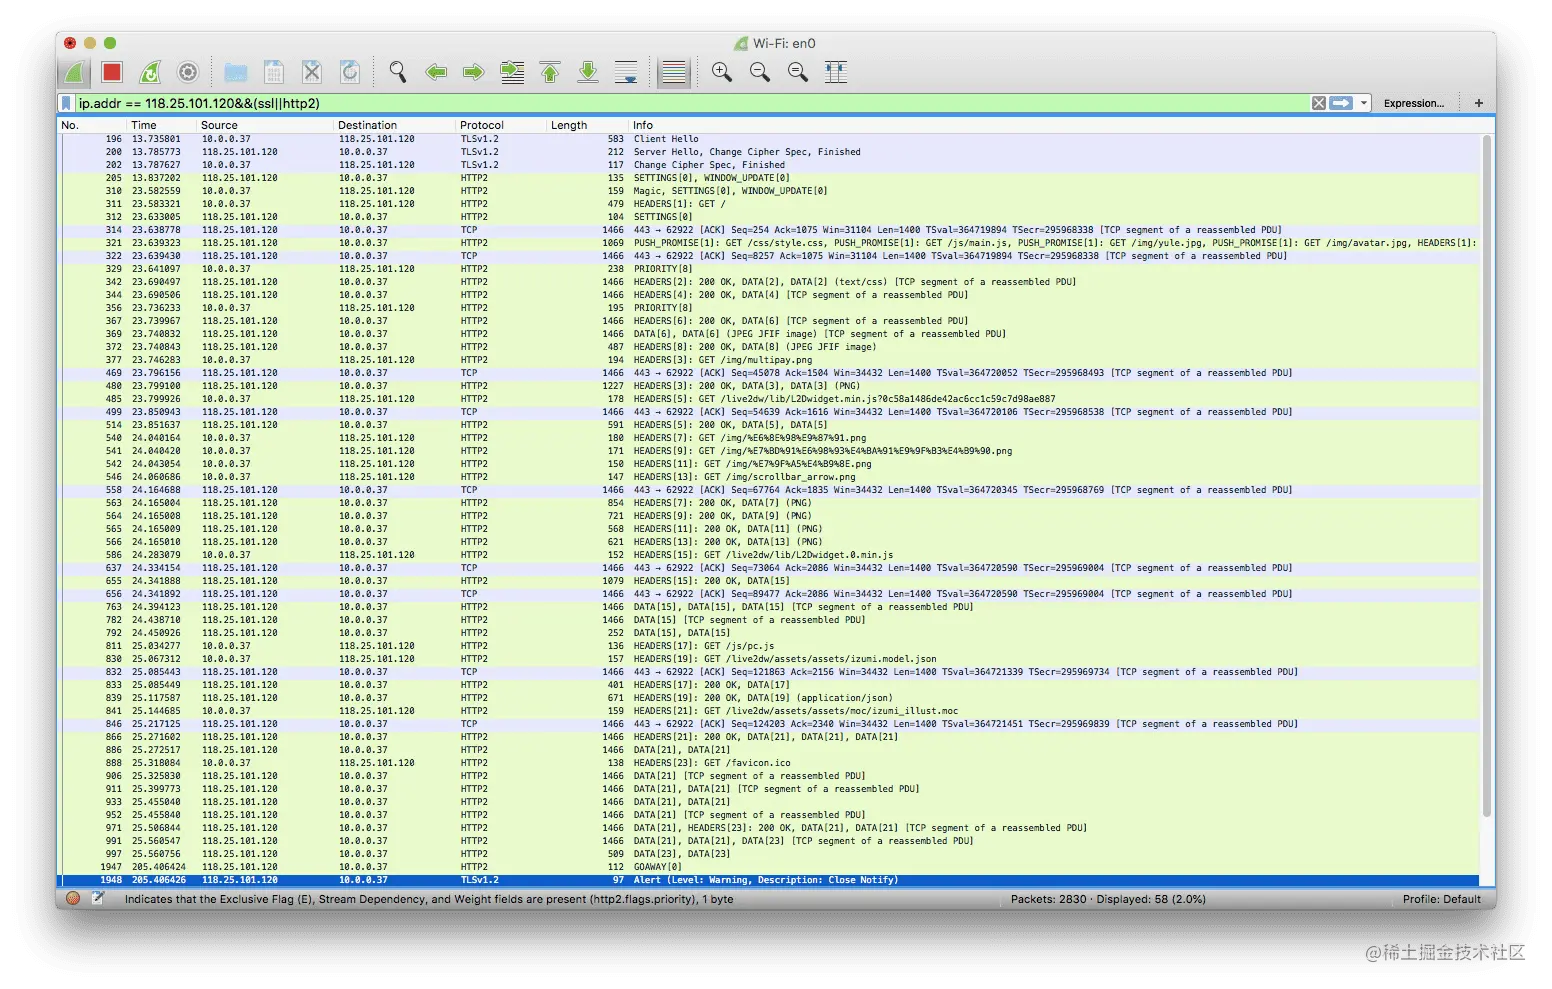Jump to the first packet

[x=550, y=72]
